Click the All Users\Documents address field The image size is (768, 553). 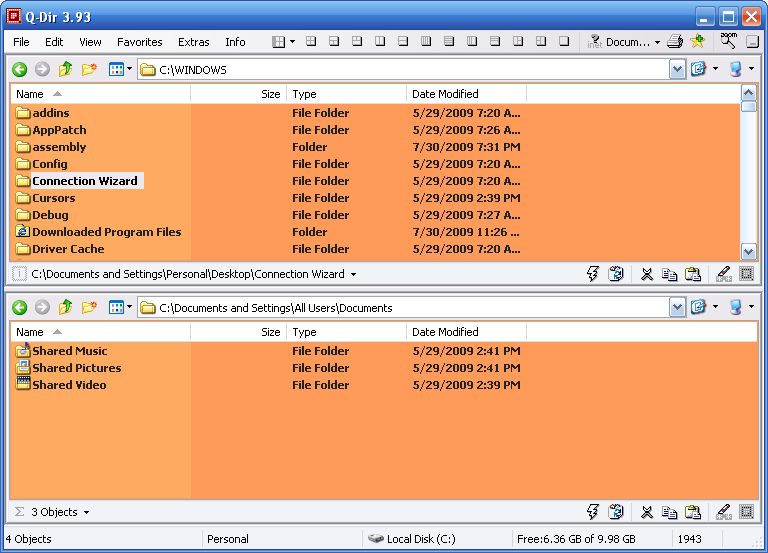(x=403, y=308)
